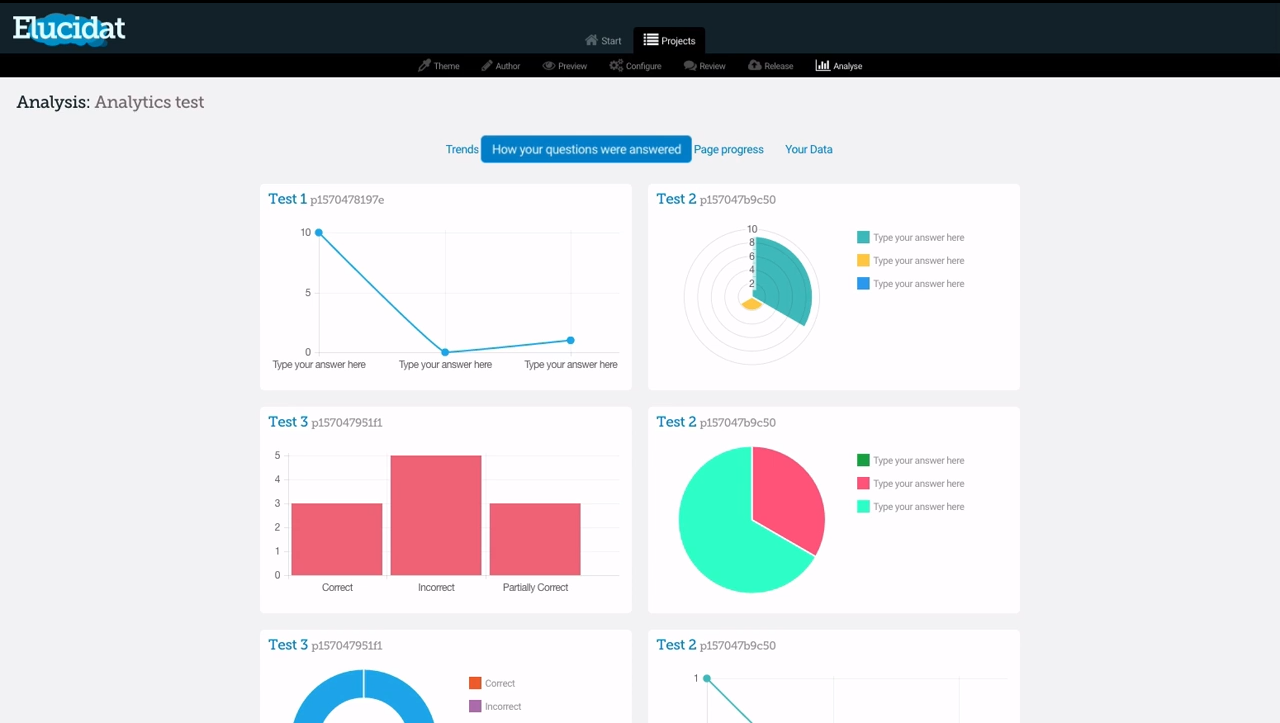1280x723 pixels.
Task: Open the Test 1 card title
Action: coord(287,199)
